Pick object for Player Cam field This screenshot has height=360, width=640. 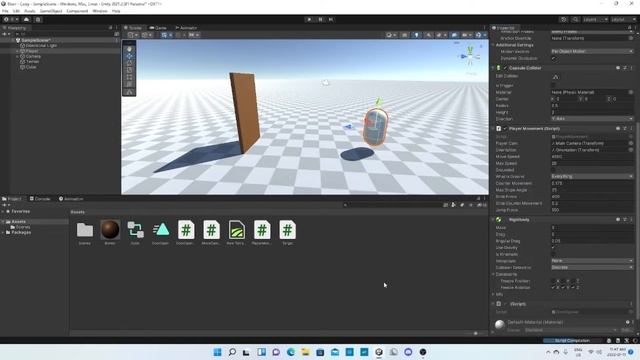click(x=631, y=143)
